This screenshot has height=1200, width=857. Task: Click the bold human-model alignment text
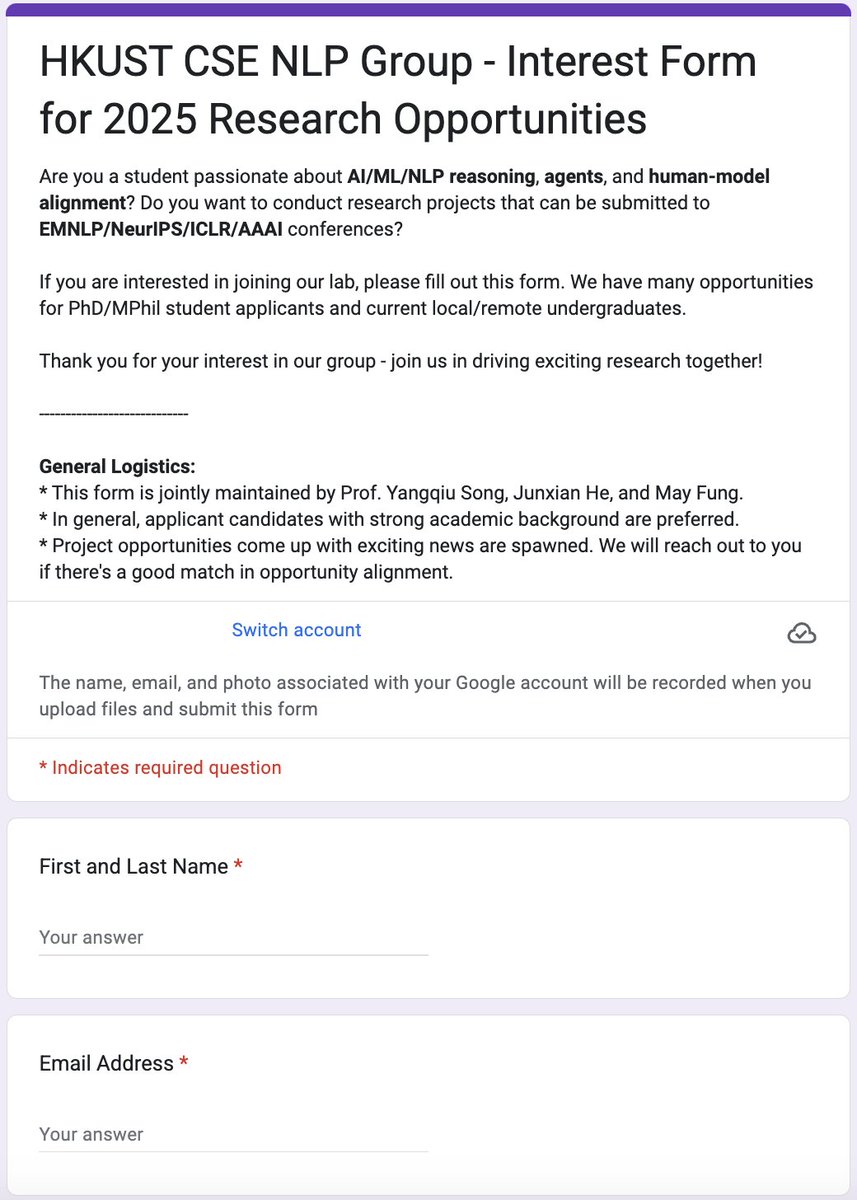click(405, 190)
